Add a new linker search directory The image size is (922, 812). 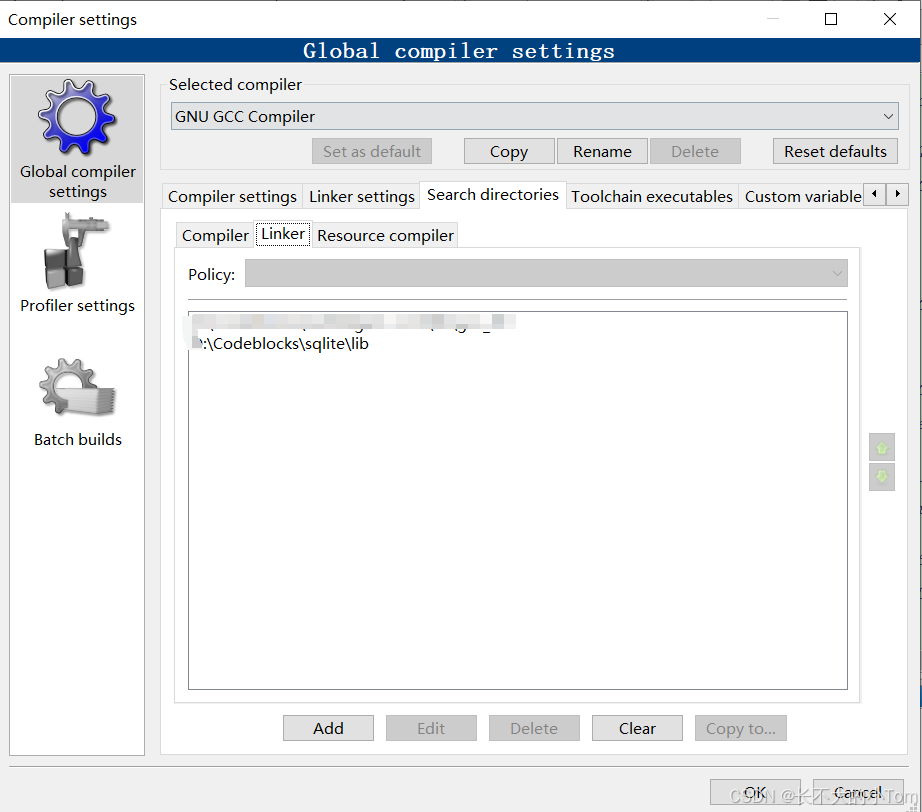coord(328,728)
